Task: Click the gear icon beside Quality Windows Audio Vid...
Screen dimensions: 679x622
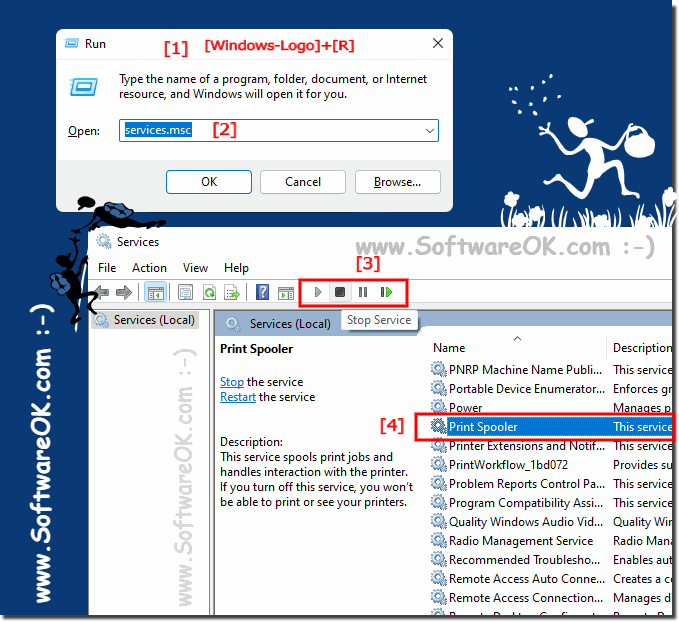Action: (x=439, y=522)
